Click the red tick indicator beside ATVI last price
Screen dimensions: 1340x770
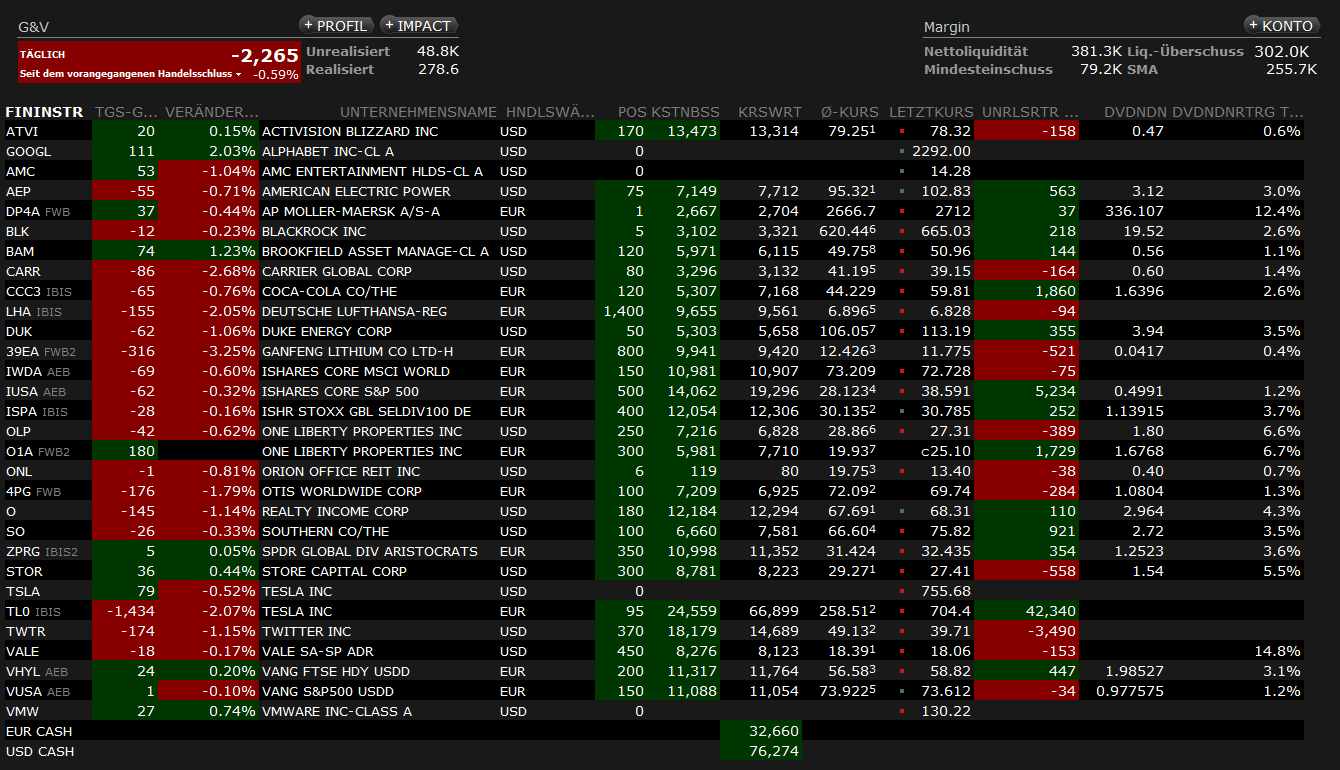click(901, 132)
